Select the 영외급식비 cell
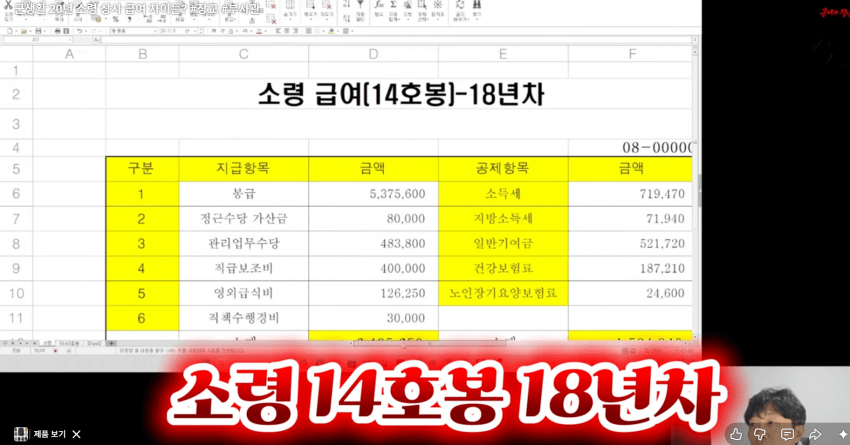The image size is (850, 445). (x=243, y=293)
